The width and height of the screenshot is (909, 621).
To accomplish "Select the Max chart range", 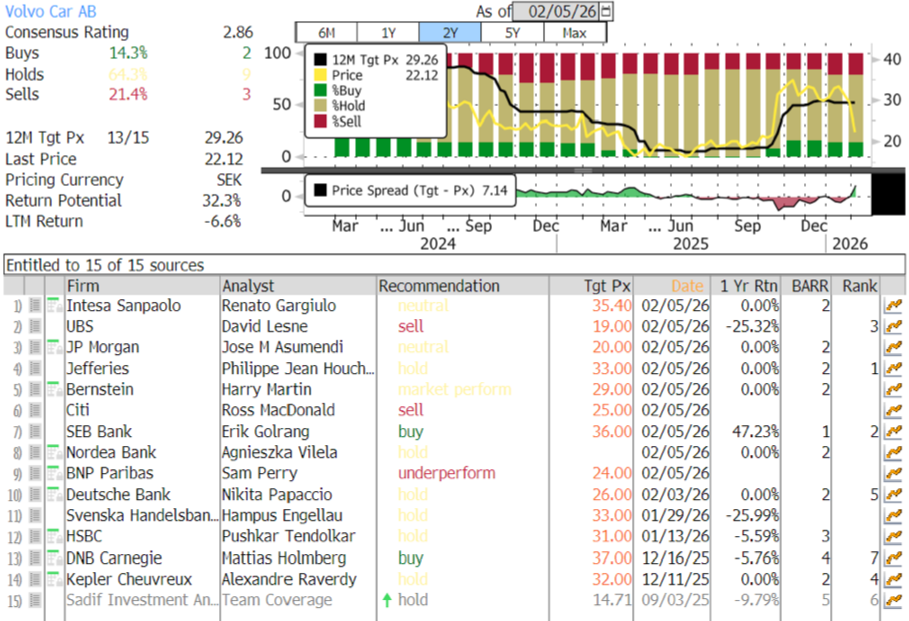I will (574, 33).
